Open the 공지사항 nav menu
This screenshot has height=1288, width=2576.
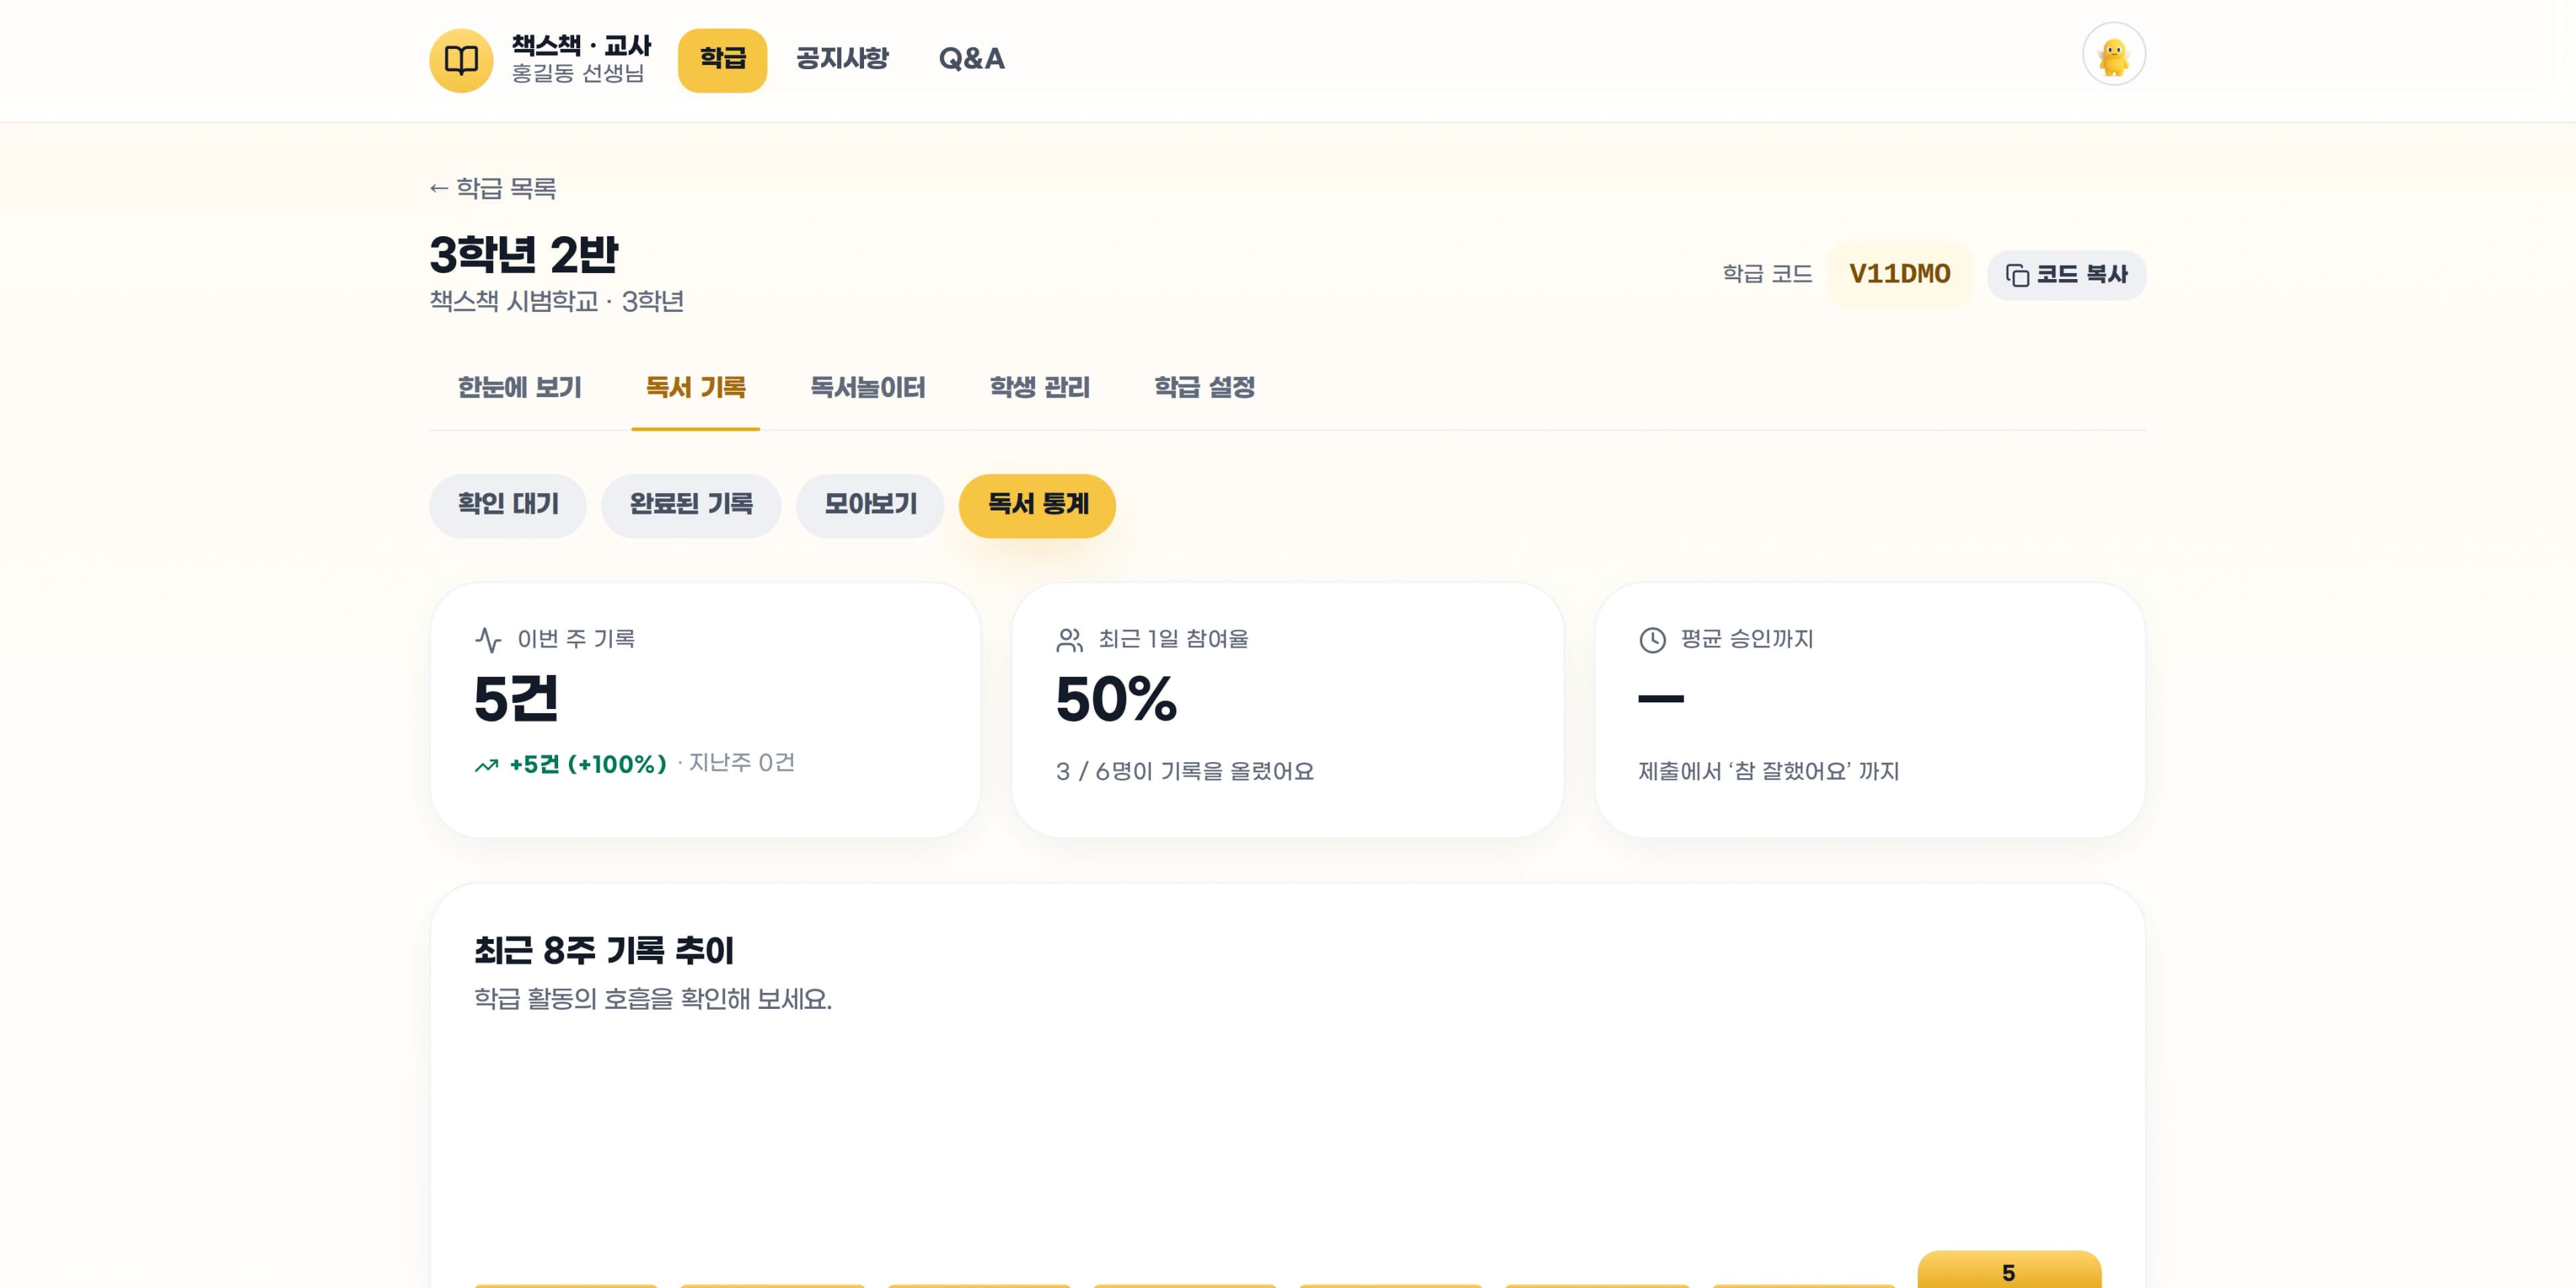(842, 59)
